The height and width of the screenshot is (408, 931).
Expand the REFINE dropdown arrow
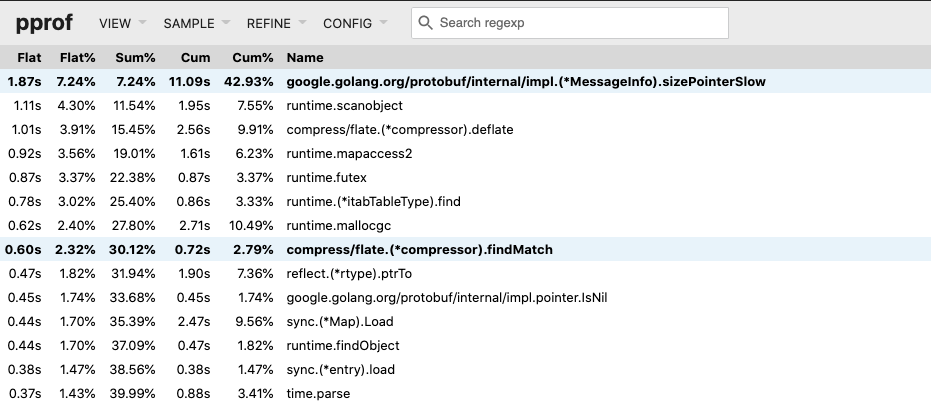302,23
